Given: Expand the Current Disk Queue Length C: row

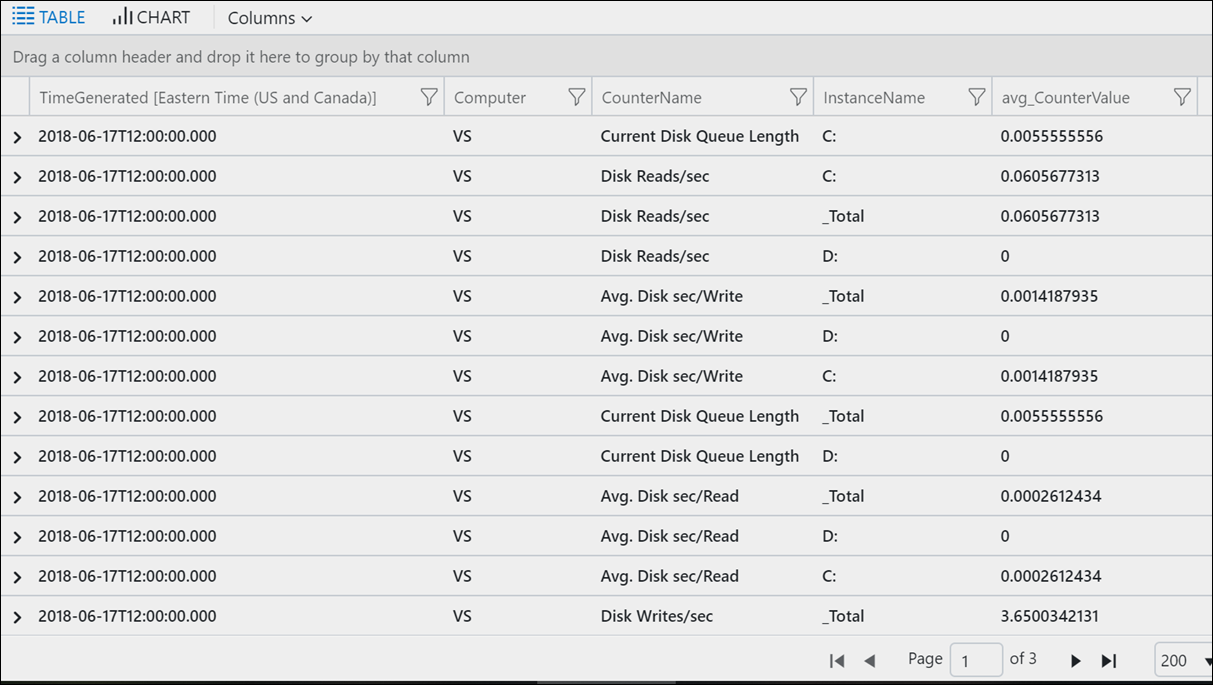Looking at the screenshot, I should pyautogui.click(x=17, y=137).
